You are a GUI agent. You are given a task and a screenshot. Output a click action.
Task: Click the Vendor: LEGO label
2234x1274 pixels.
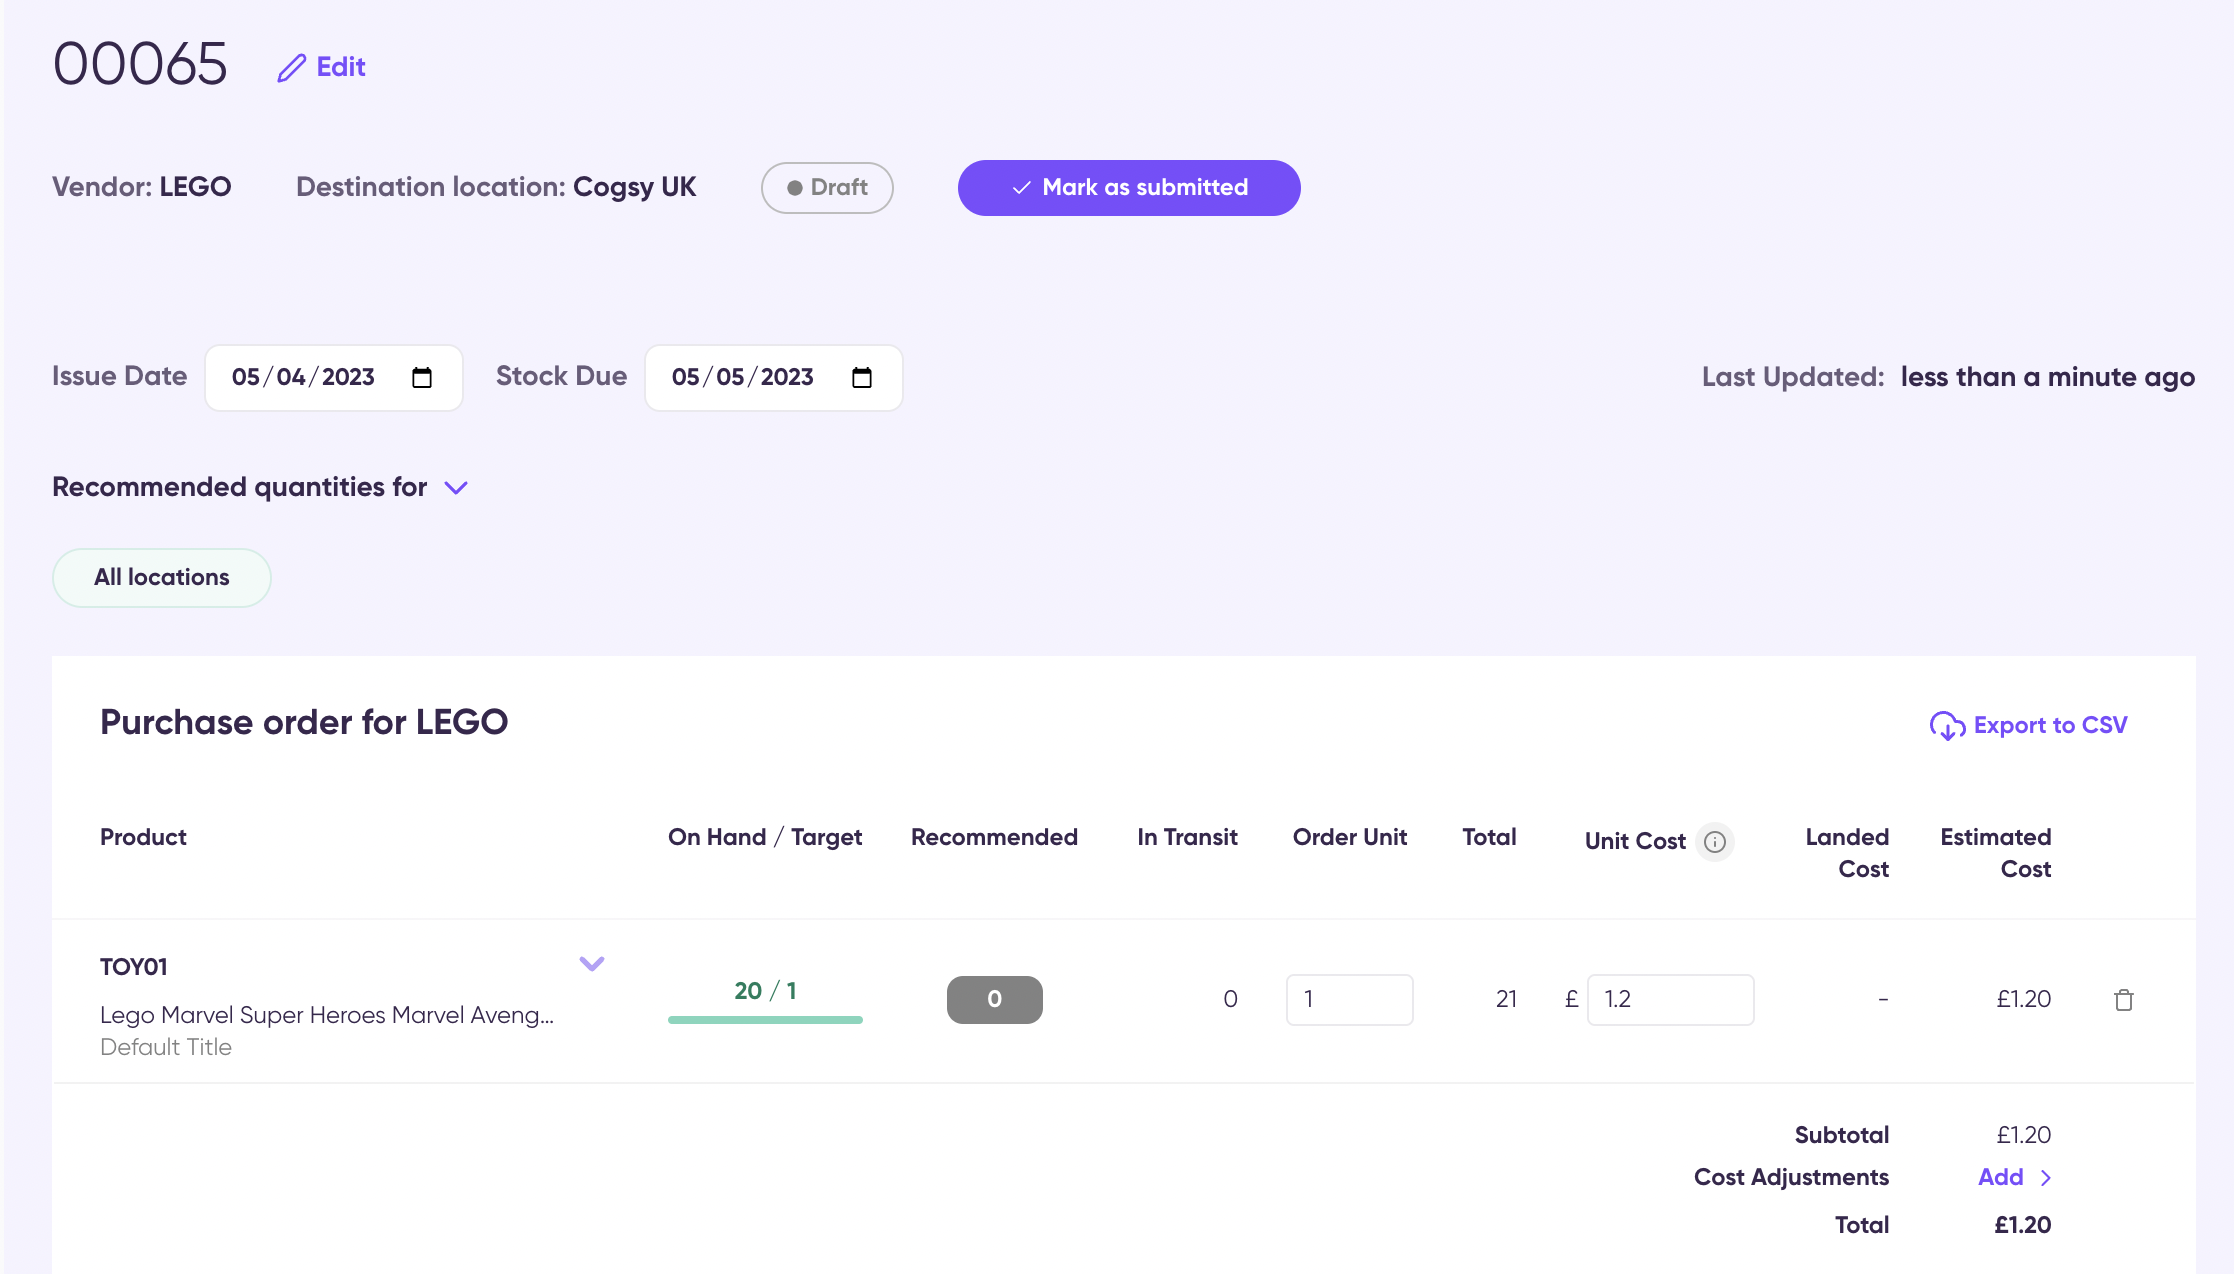click(142, 188)
